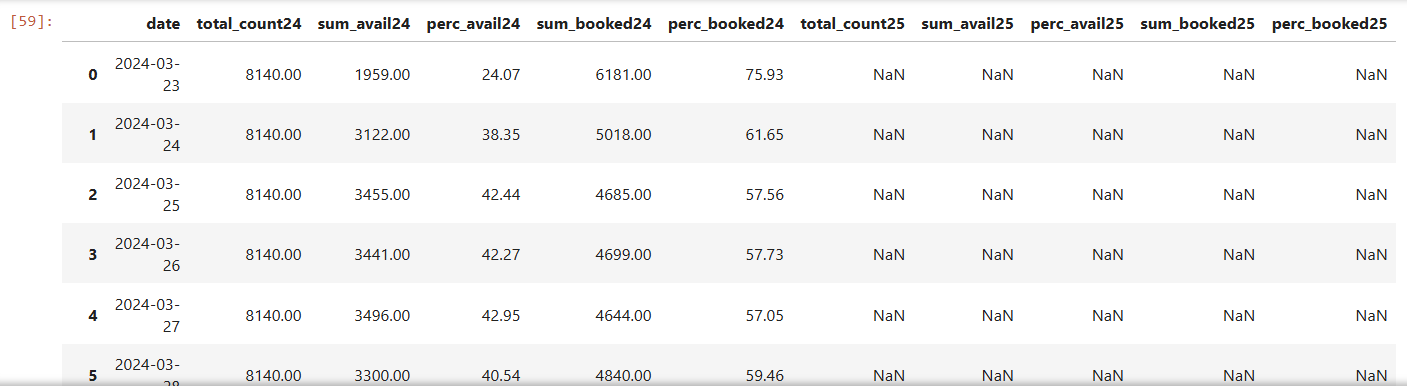Click the 59.46 perc_booked24 cell
Image resolution: width=1407 pixels, height=389 pixels.
point(763,376)
